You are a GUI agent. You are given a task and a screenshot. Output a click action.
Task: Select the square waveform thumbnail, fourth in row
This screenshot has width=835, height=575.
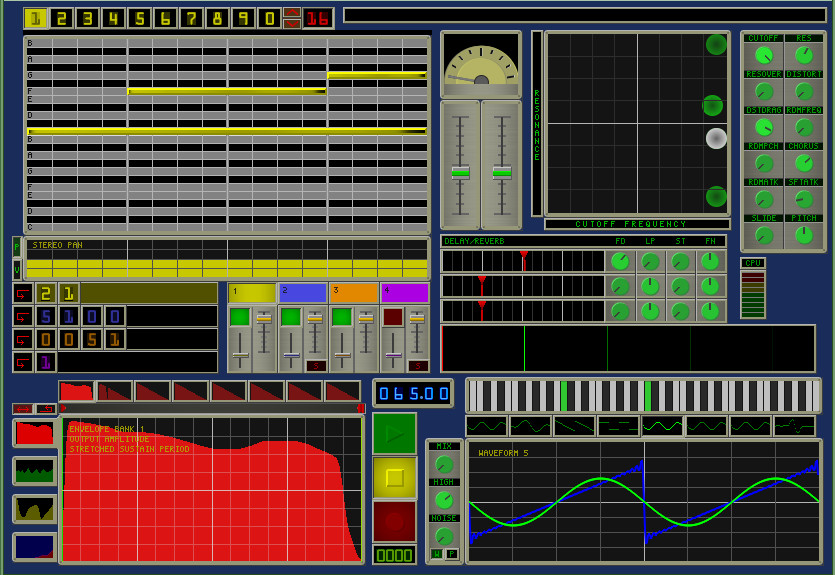[618, 426]
